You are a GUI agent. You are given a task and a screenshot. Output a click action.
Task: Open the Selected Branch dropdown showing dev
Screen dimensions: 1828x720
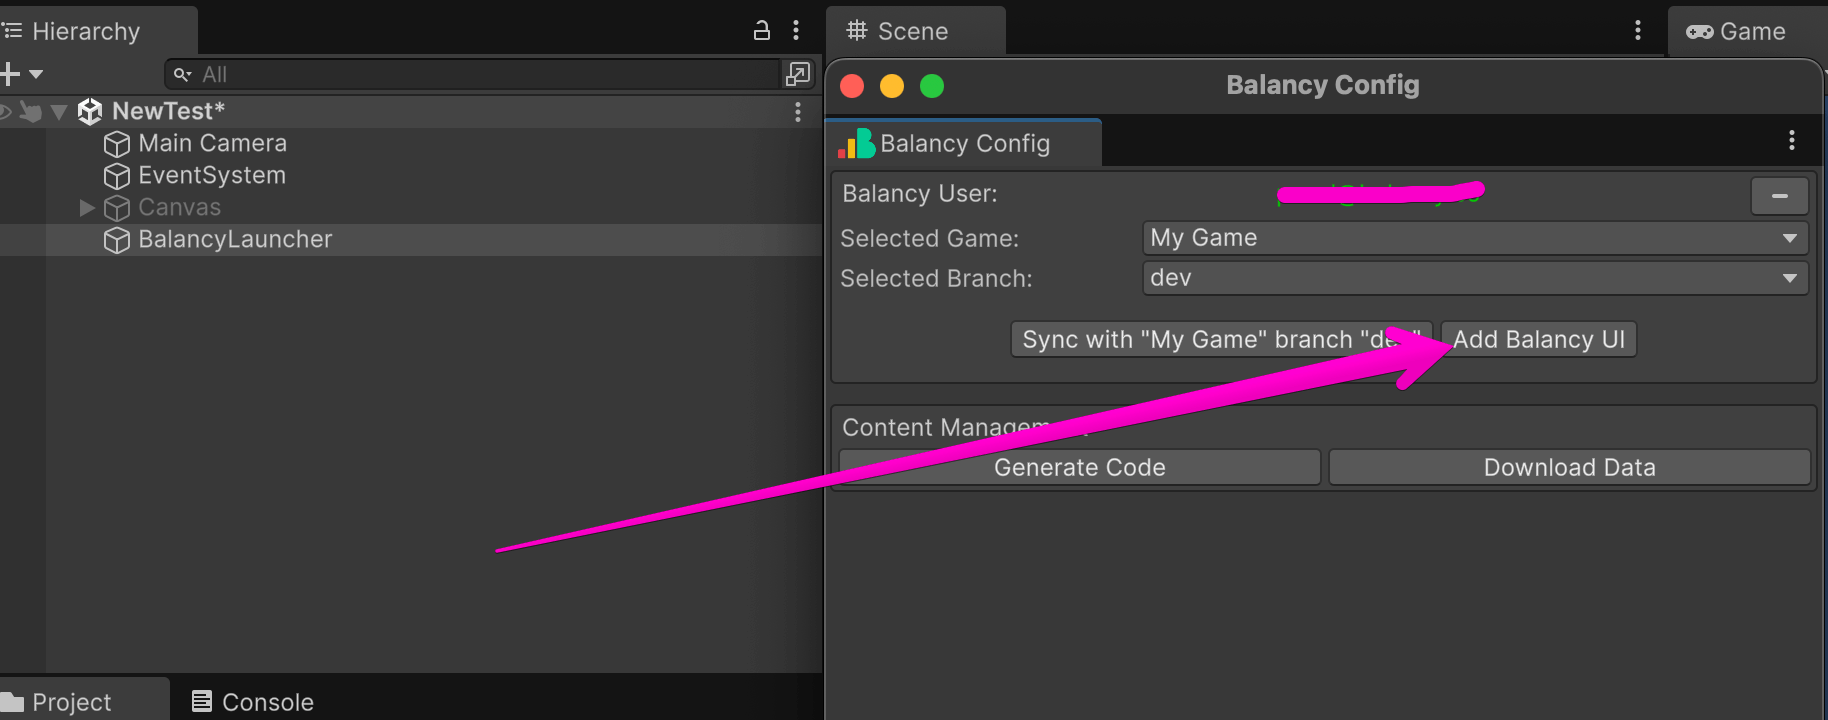(1474, 278)
